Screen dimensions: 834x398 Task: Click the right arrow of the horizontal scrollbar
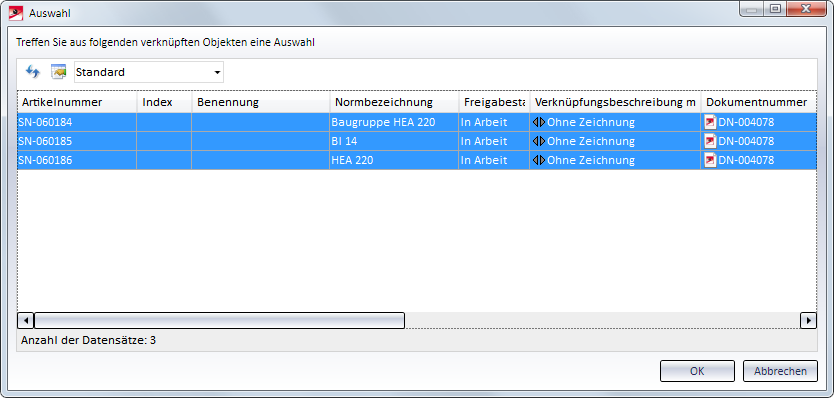tap(808, 320)
